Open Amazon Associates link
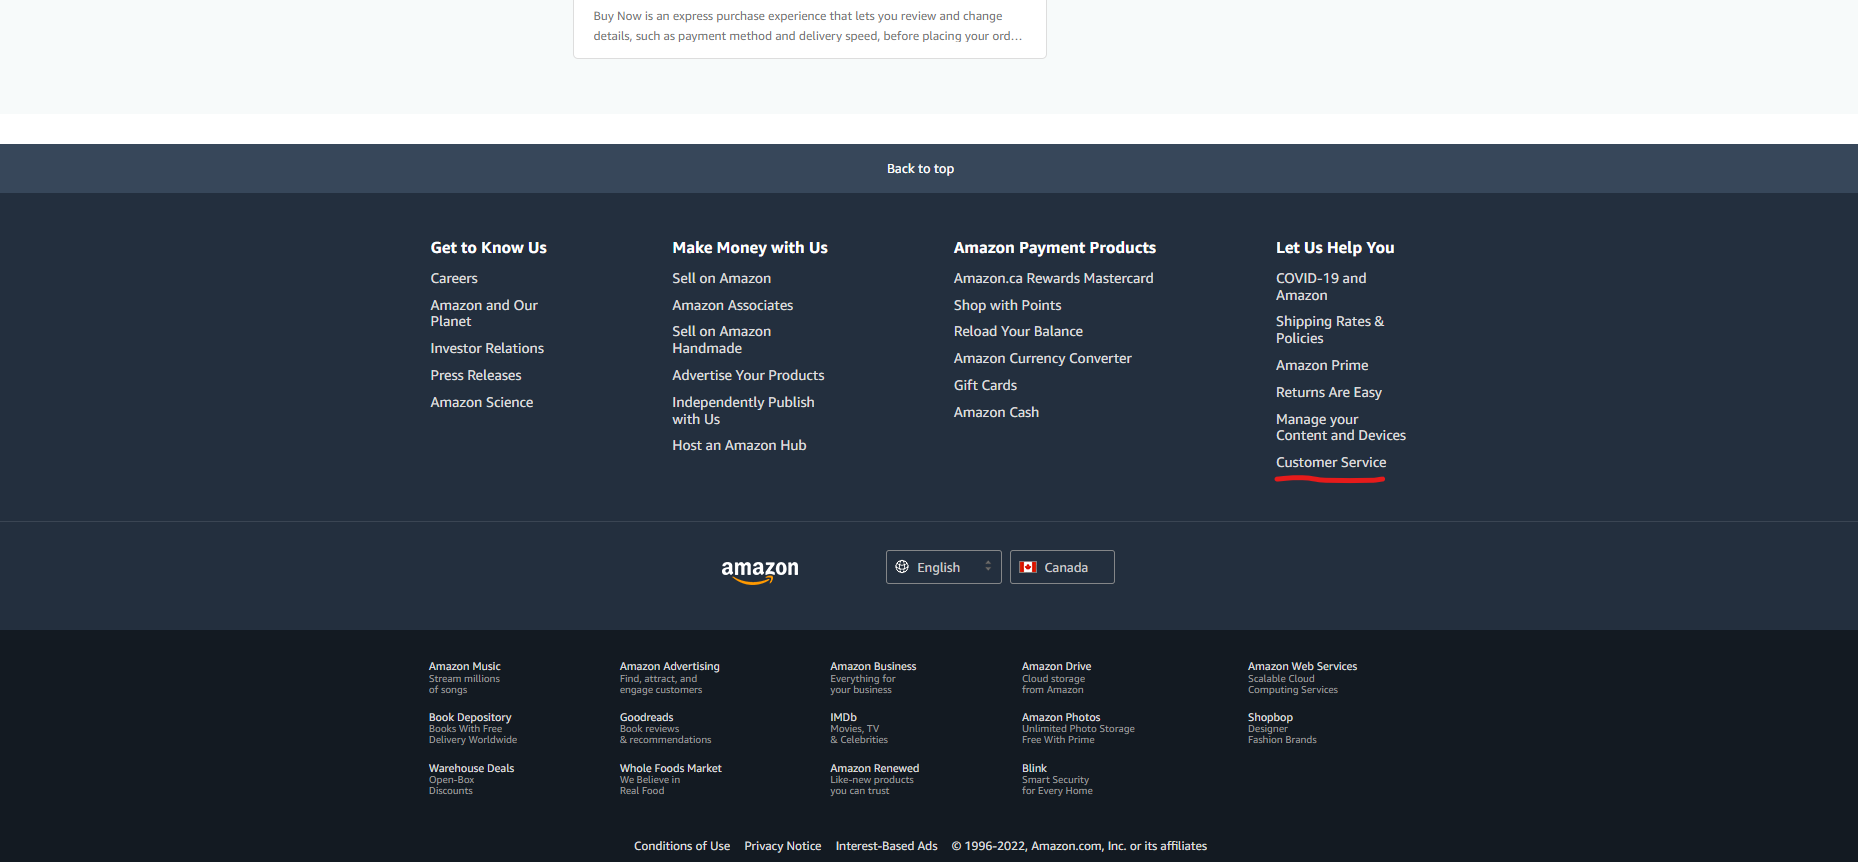Screen dimensions: 1858x862 (733, 305)
